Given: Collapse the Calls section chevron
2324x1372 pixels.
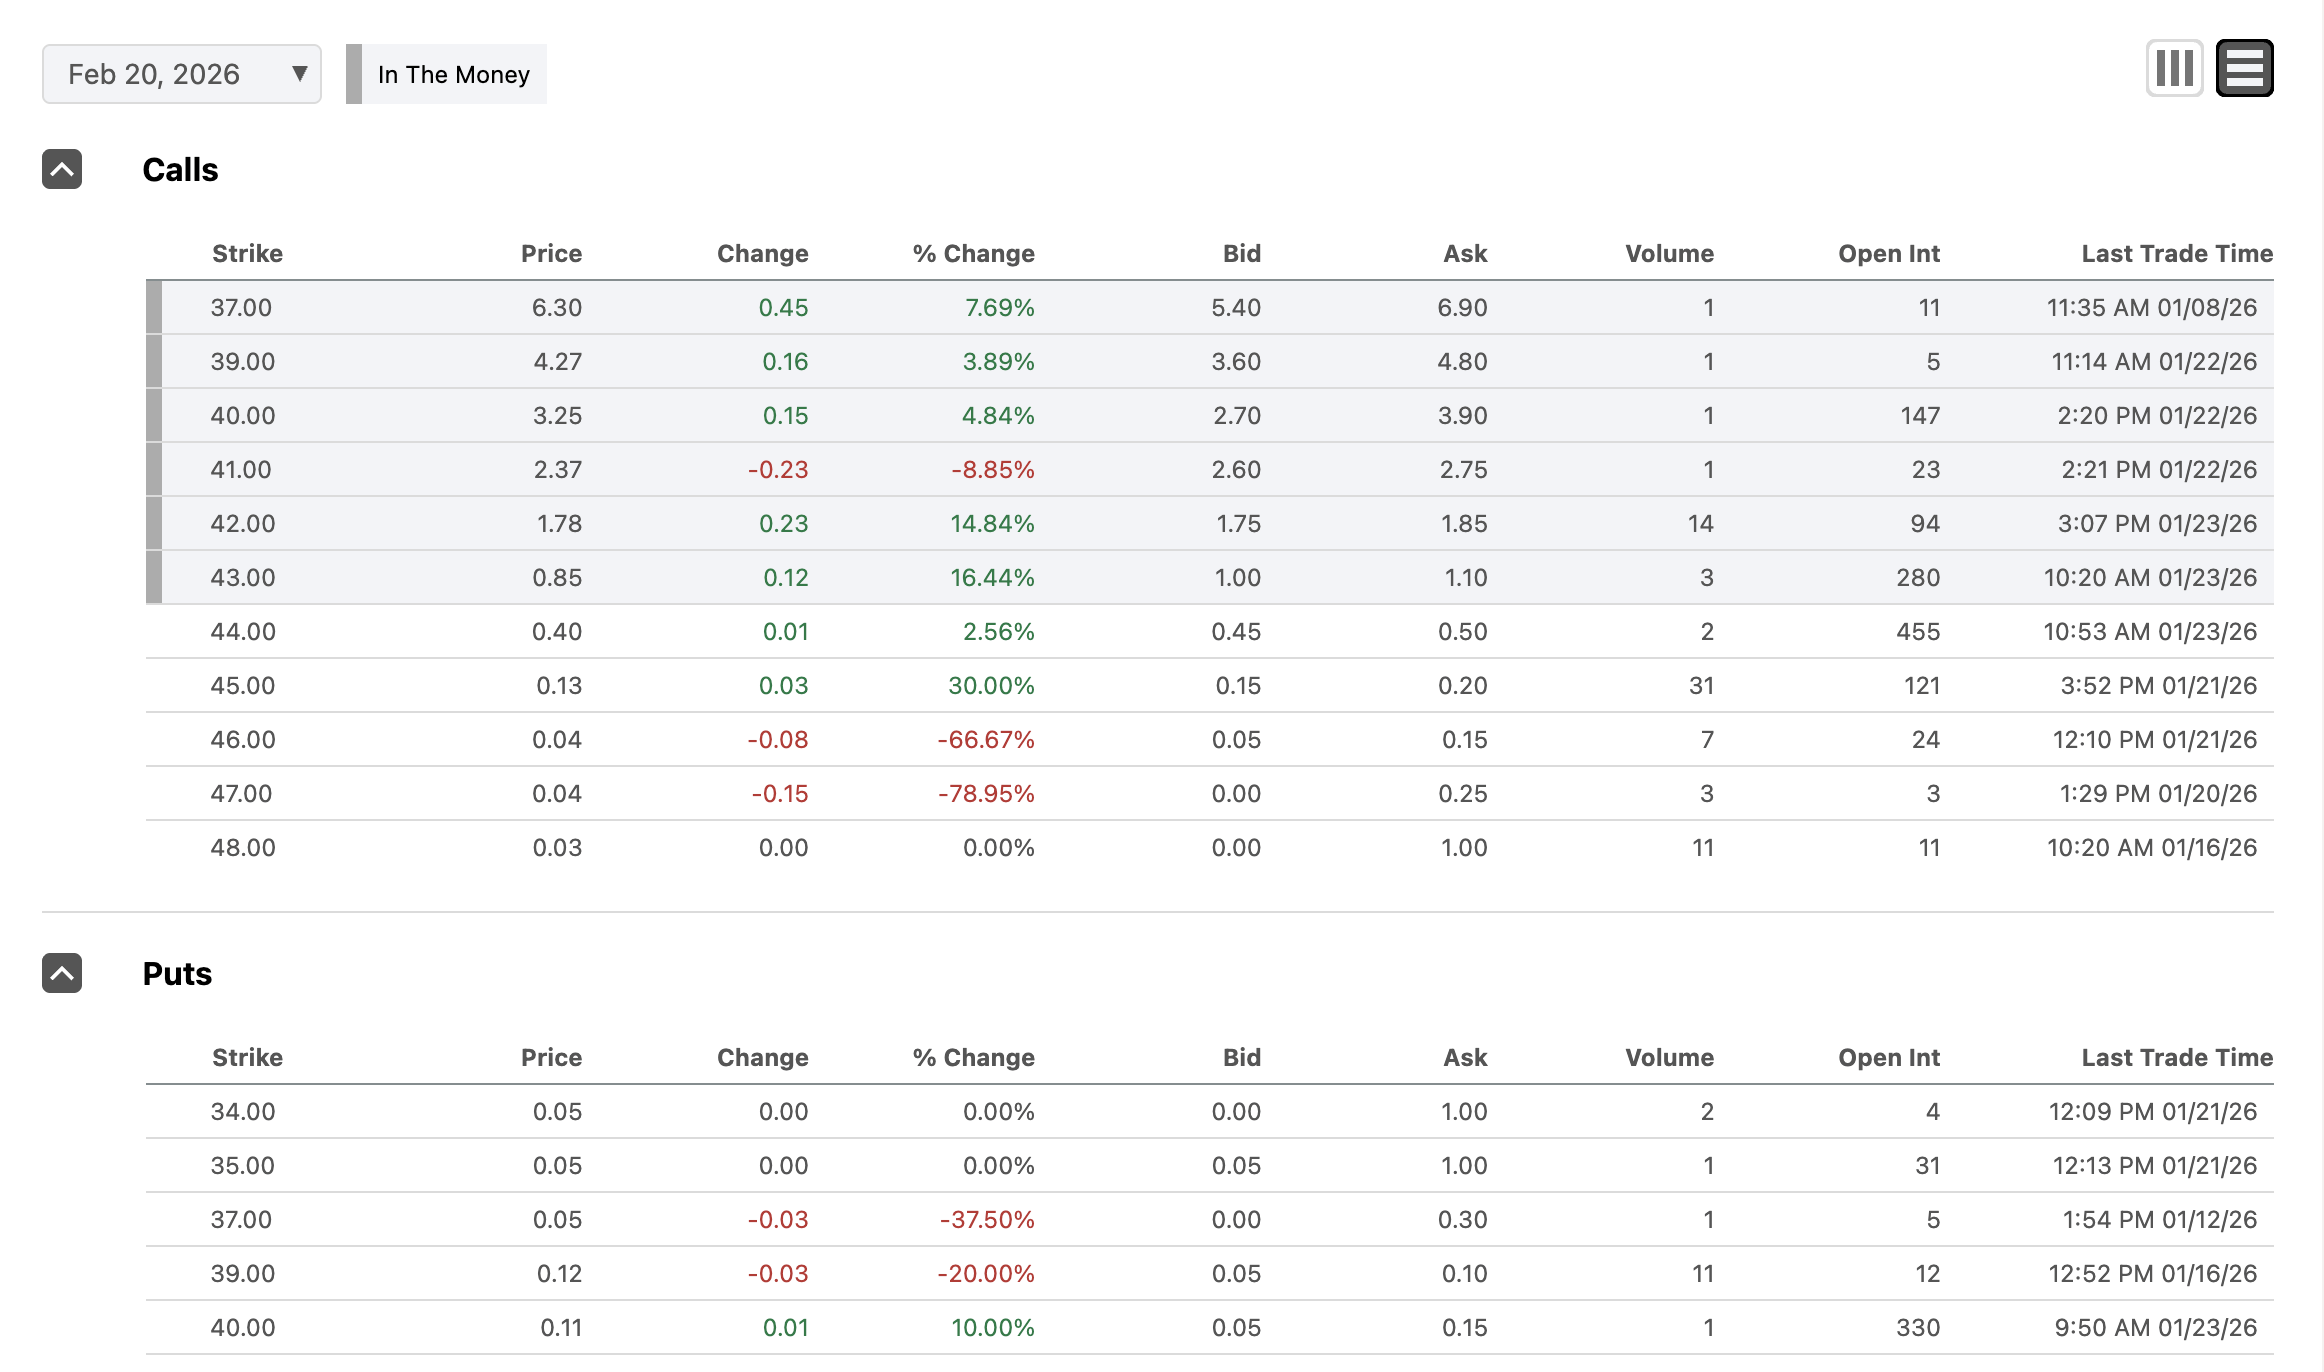Looking at the screenshot, I should pos(62,170).
